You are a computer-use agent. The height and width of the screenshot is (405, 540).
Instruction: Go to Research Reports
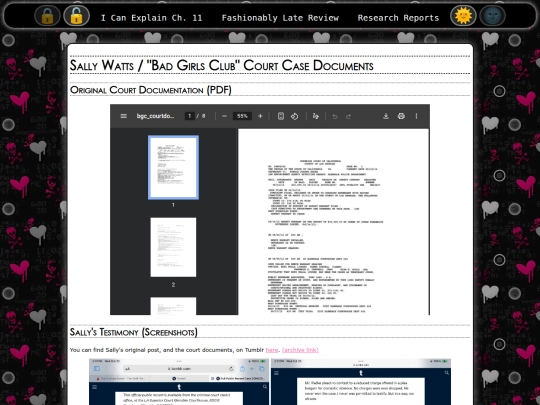(398, 18)
